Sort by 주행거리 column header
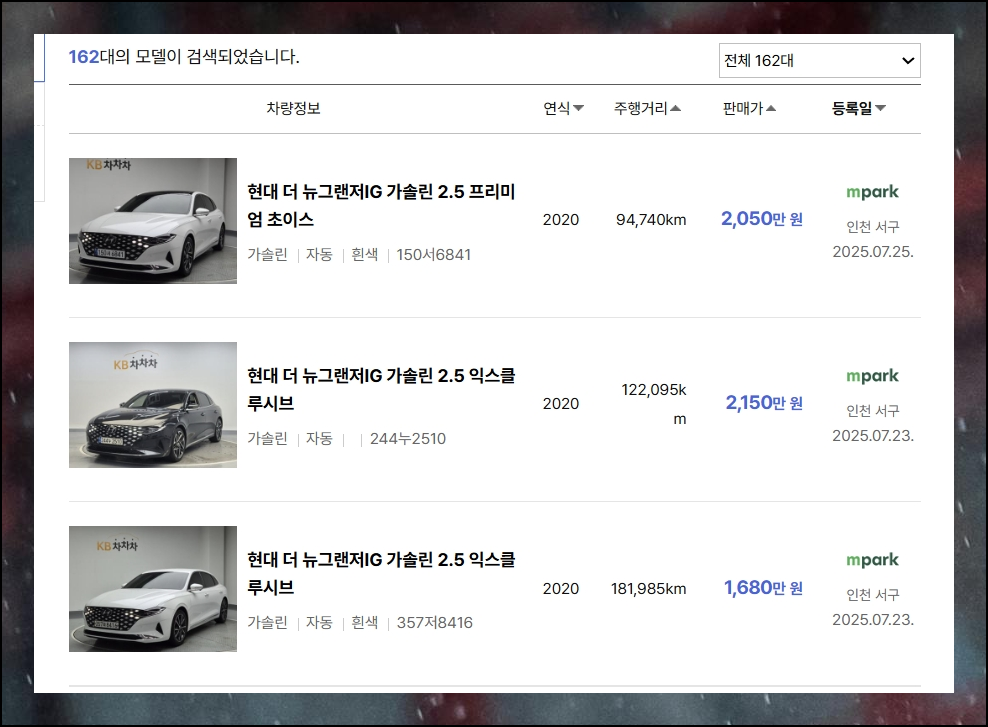Screen dimensions: 988x727 (647, 108)
